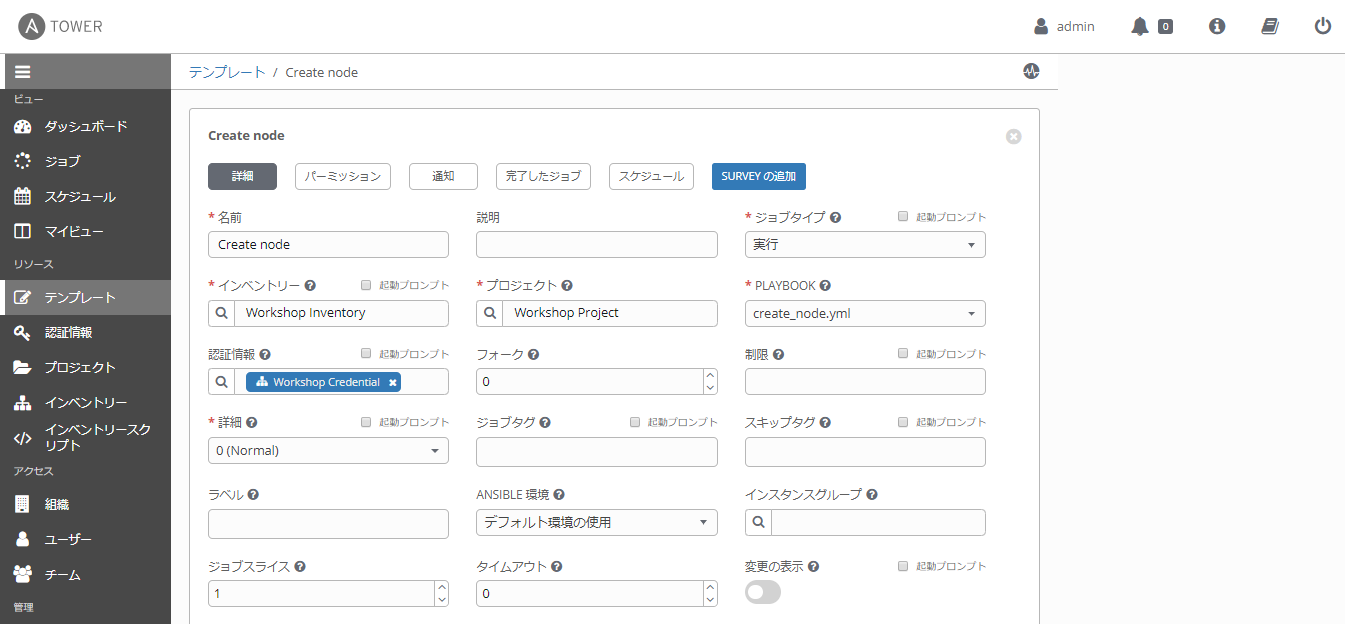Remove the Workshop Credential tag
Screen dimensions: 1345x624
tap(393, 382)
